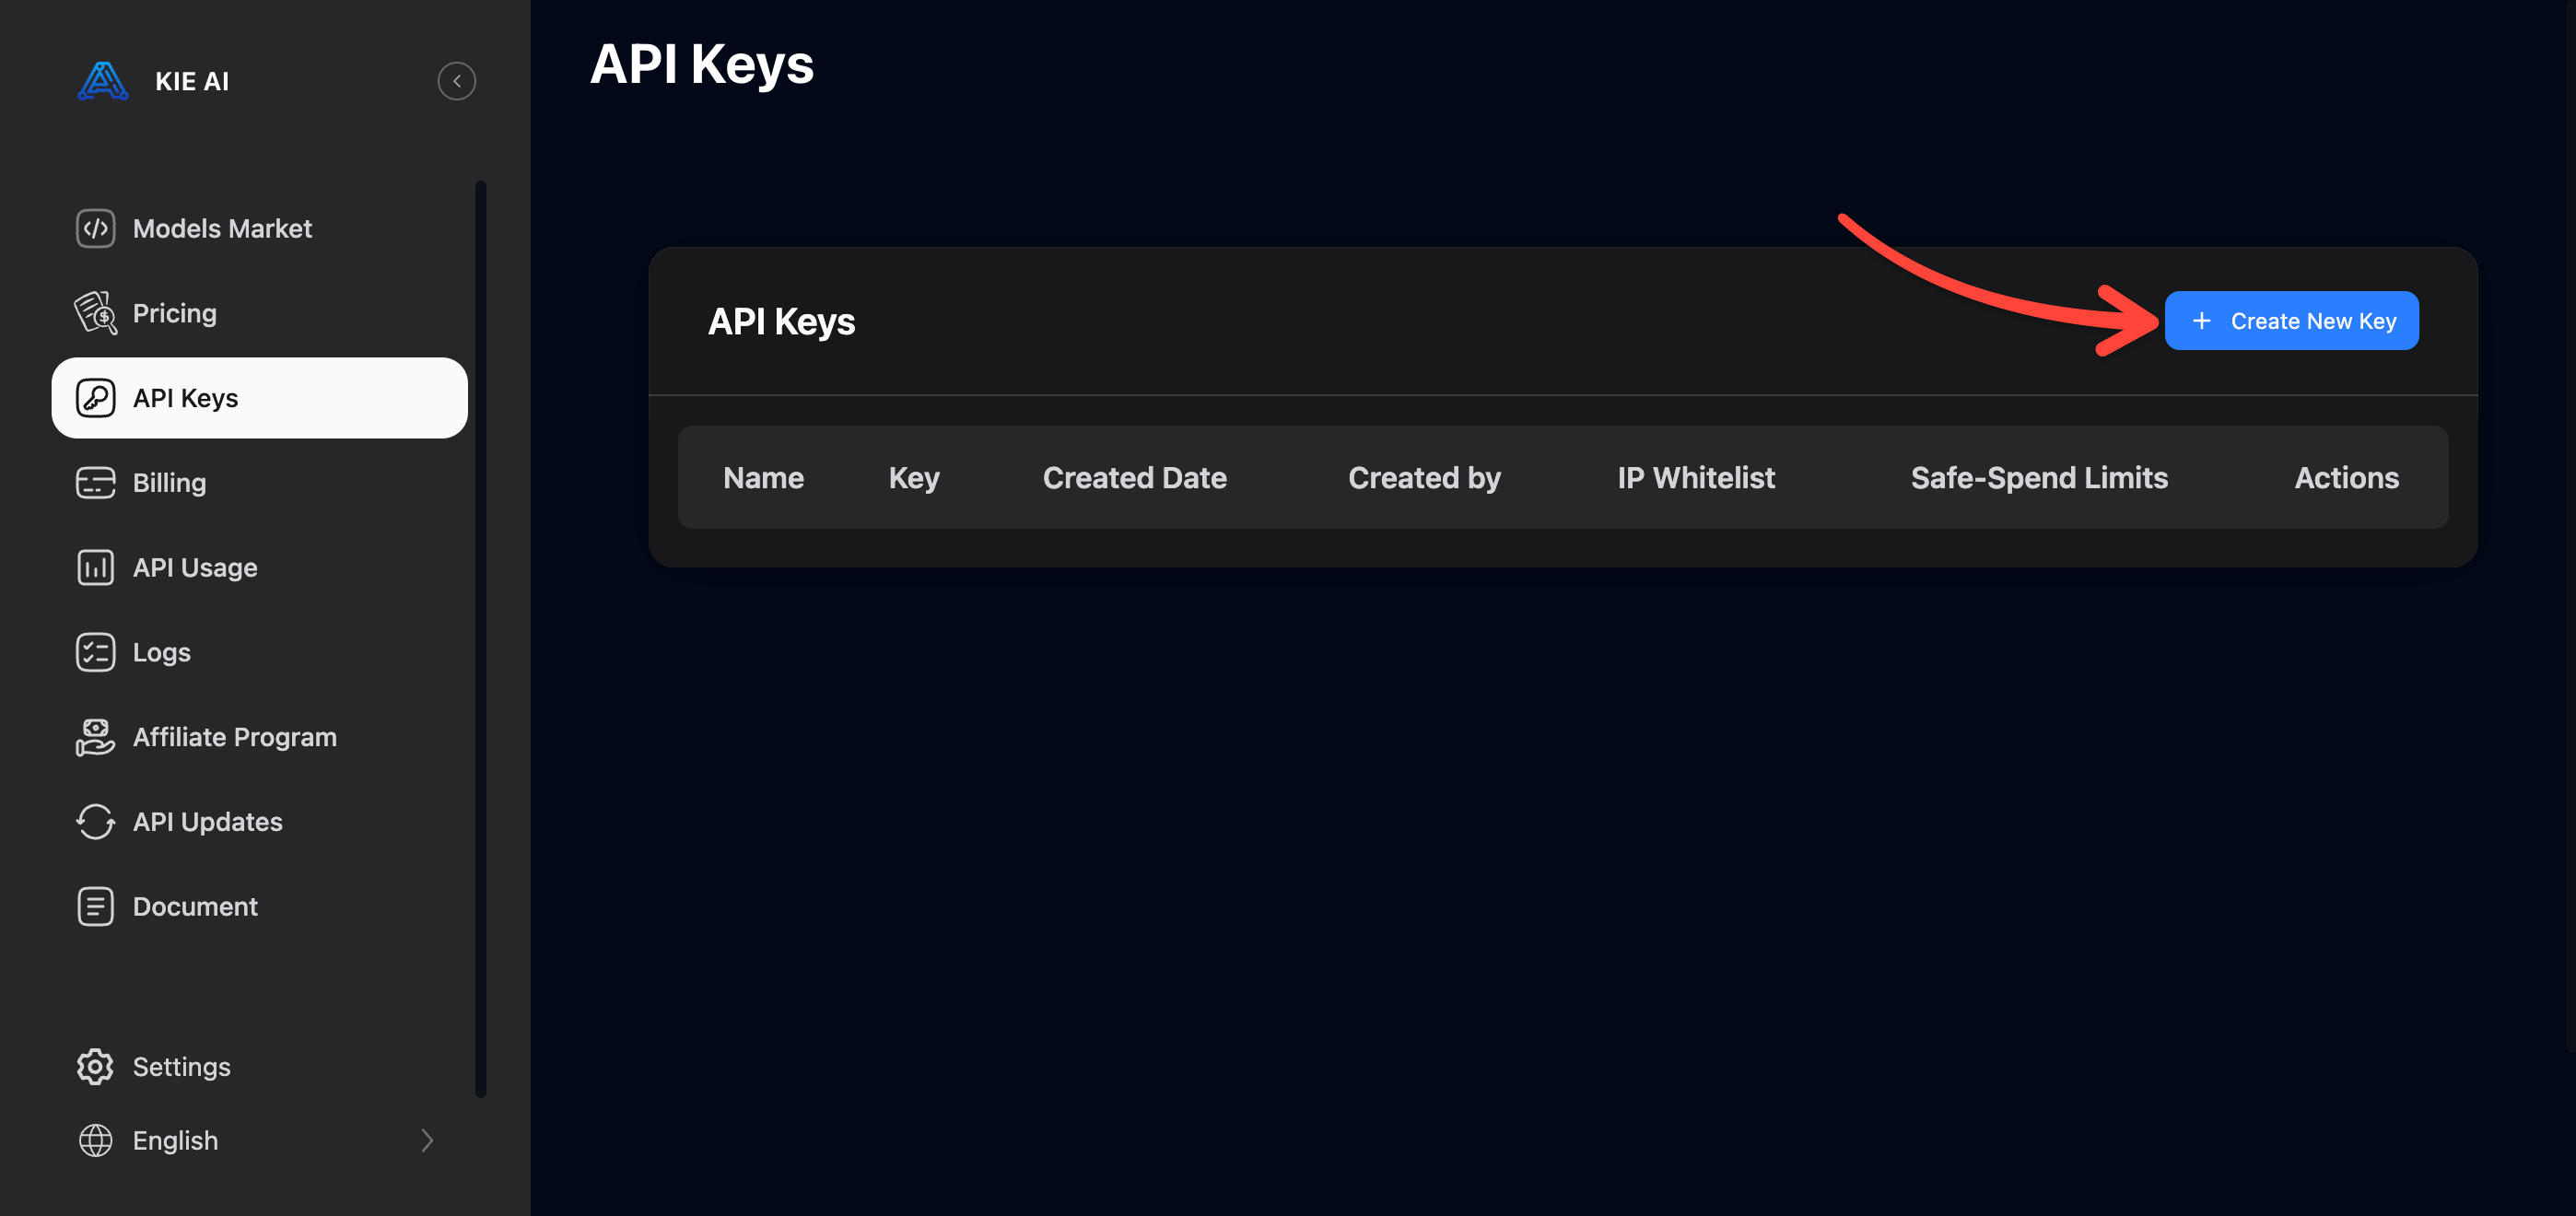Open the Document page icon
Viewport: 2576px width, 1216px height.
tap(96, 907)
